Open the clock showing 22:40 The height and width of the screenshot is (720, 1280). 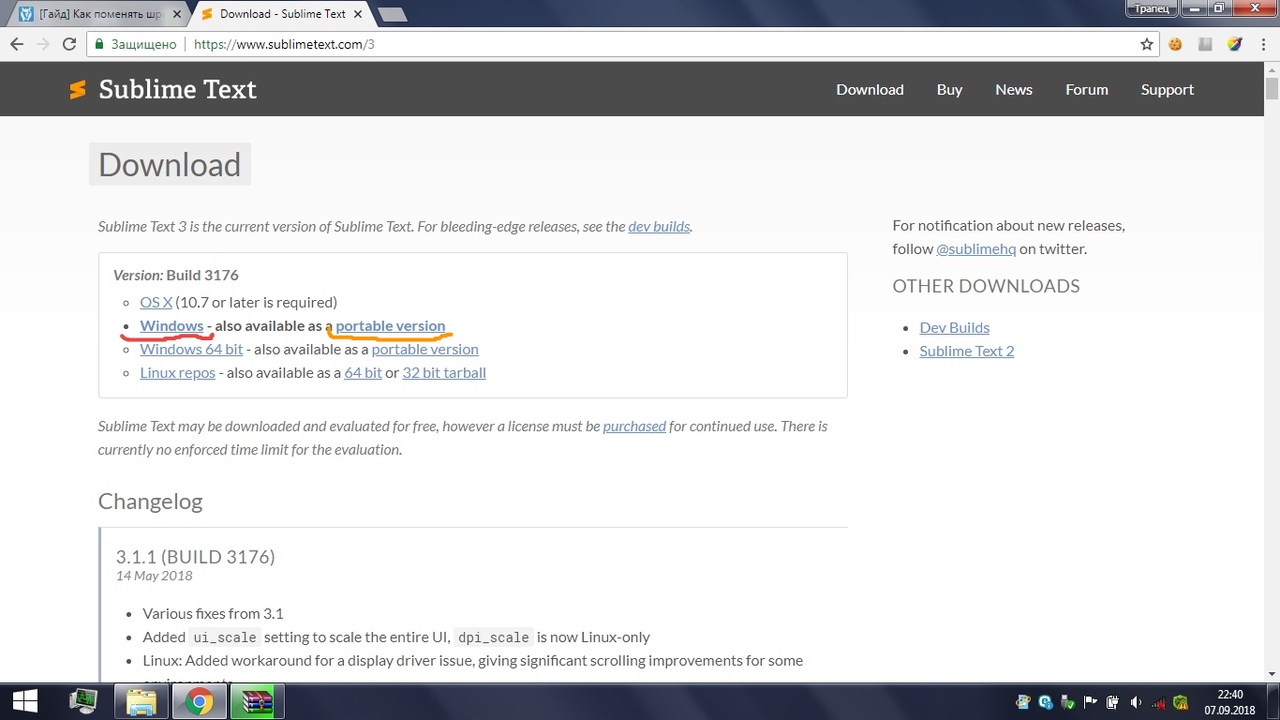pyautogui.click(x=1230, y=702)
